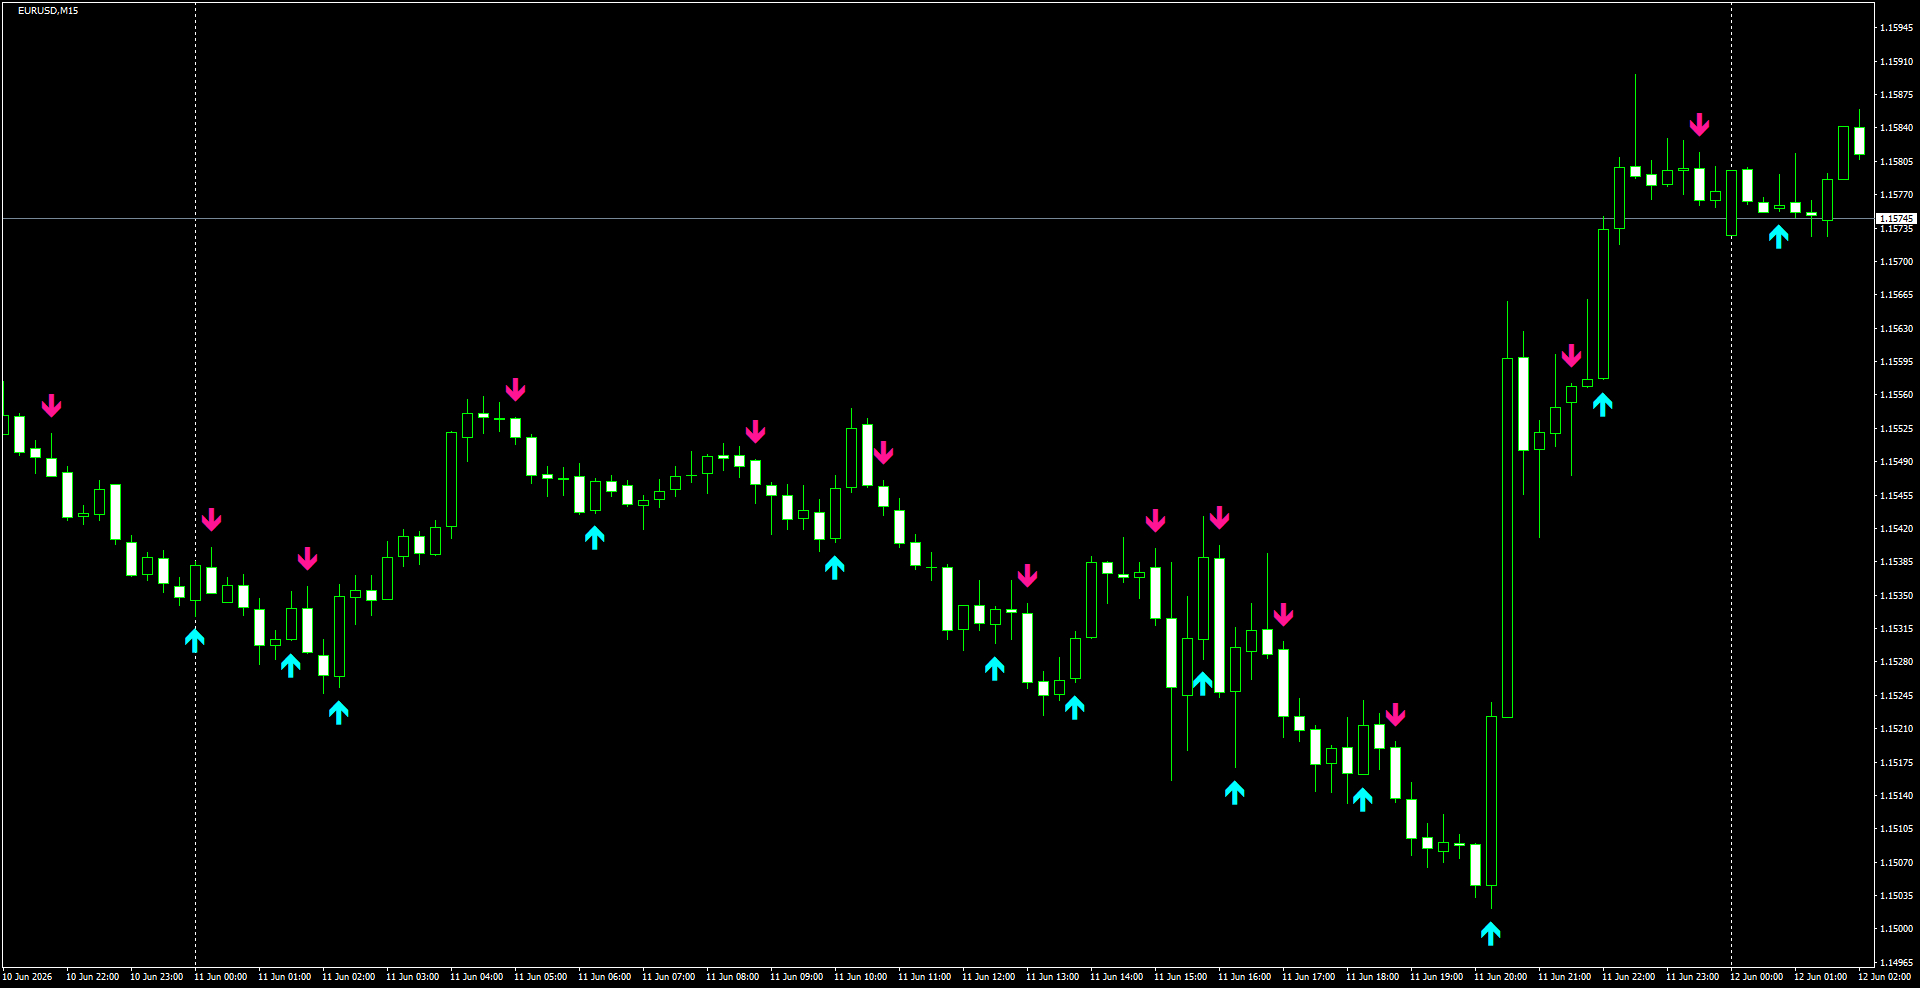Click the price label 1.15210
The width and height of the screenshot is (1920, 988).
tap(1896, 729)
